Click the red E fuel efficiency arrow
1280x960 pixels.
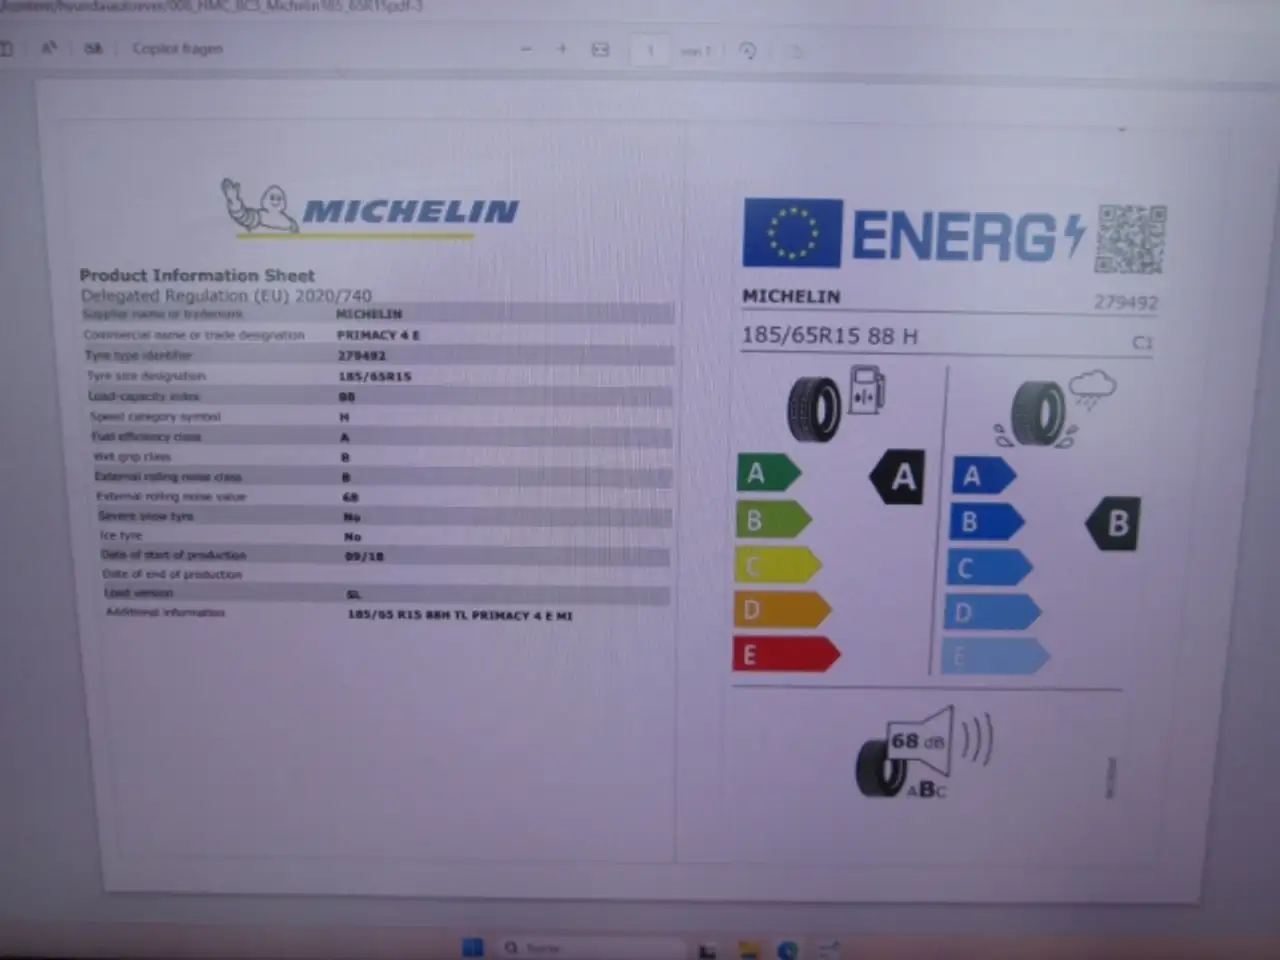click(x=785, y=655)
